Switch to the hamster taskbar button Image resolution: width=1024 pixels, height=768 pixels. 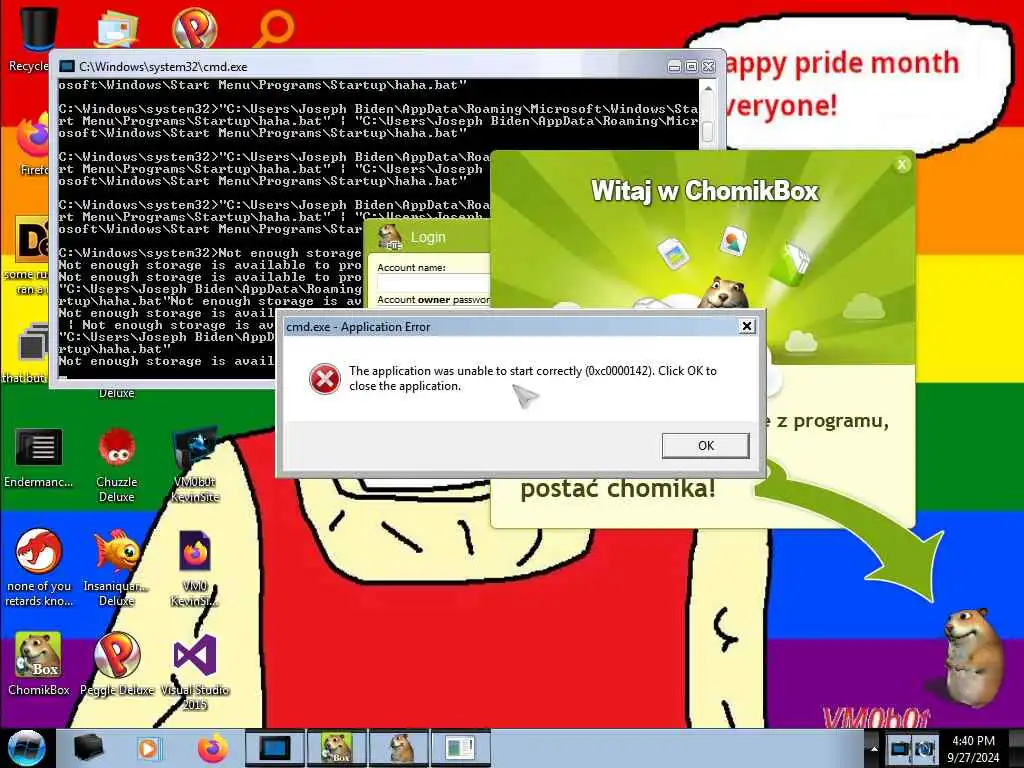click(x=400, y=748)
